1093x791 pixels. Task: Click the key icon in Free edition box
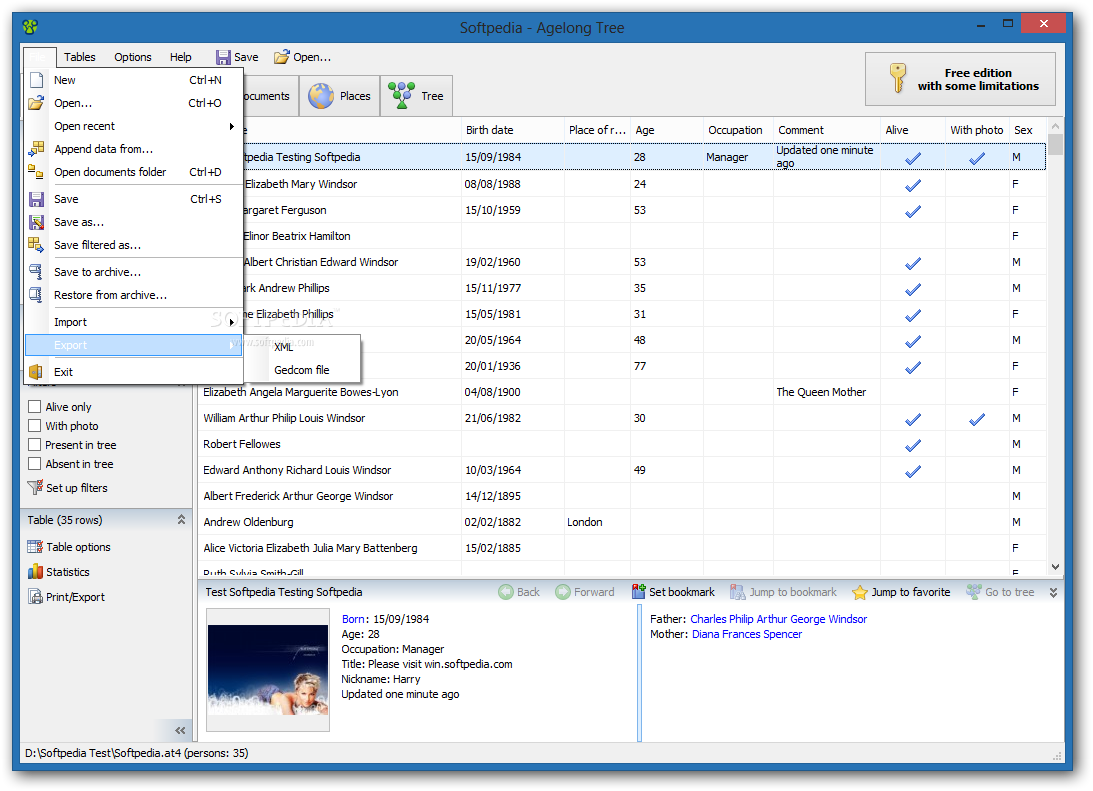(898, 78)
